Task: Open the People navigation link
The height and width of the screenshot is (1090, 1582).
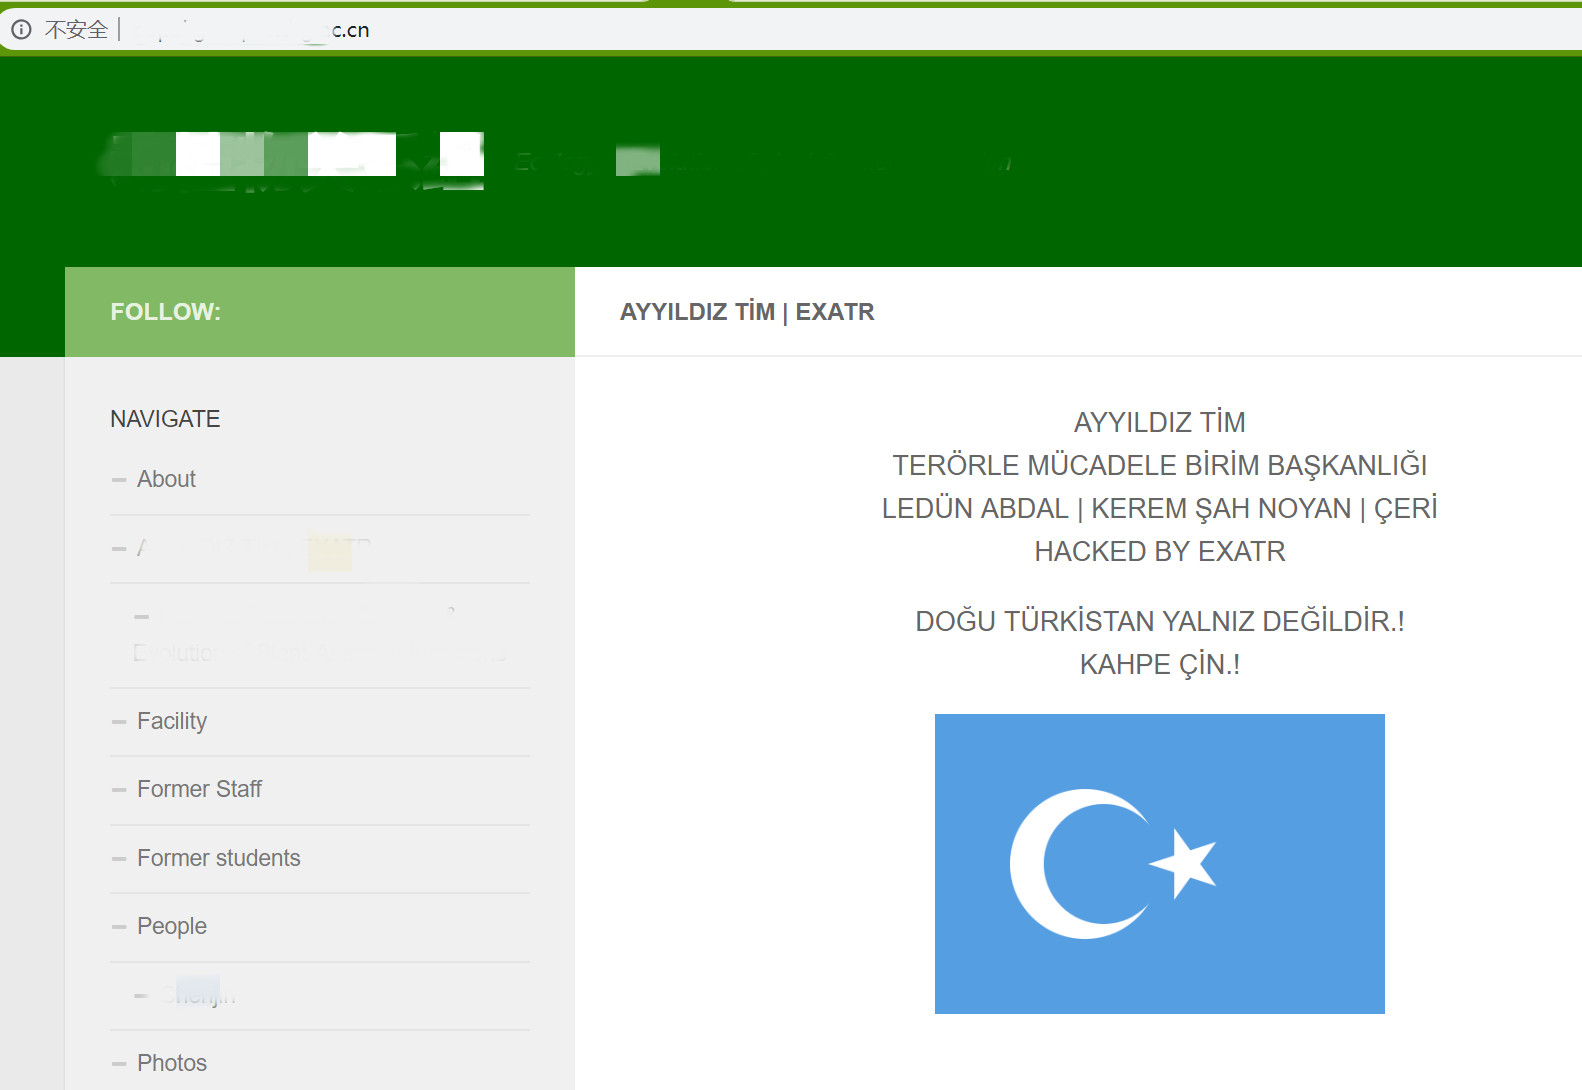Action: (x=172, y=926)
